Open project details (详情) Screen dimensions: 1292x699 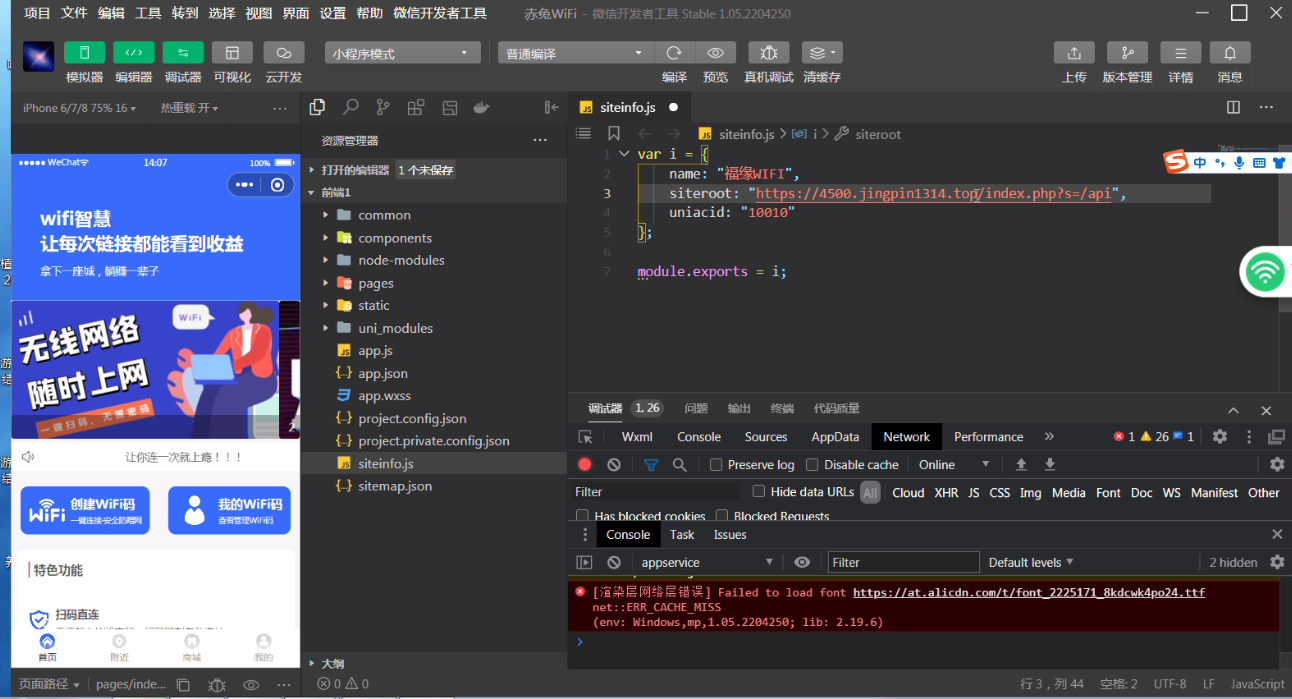1180,53
